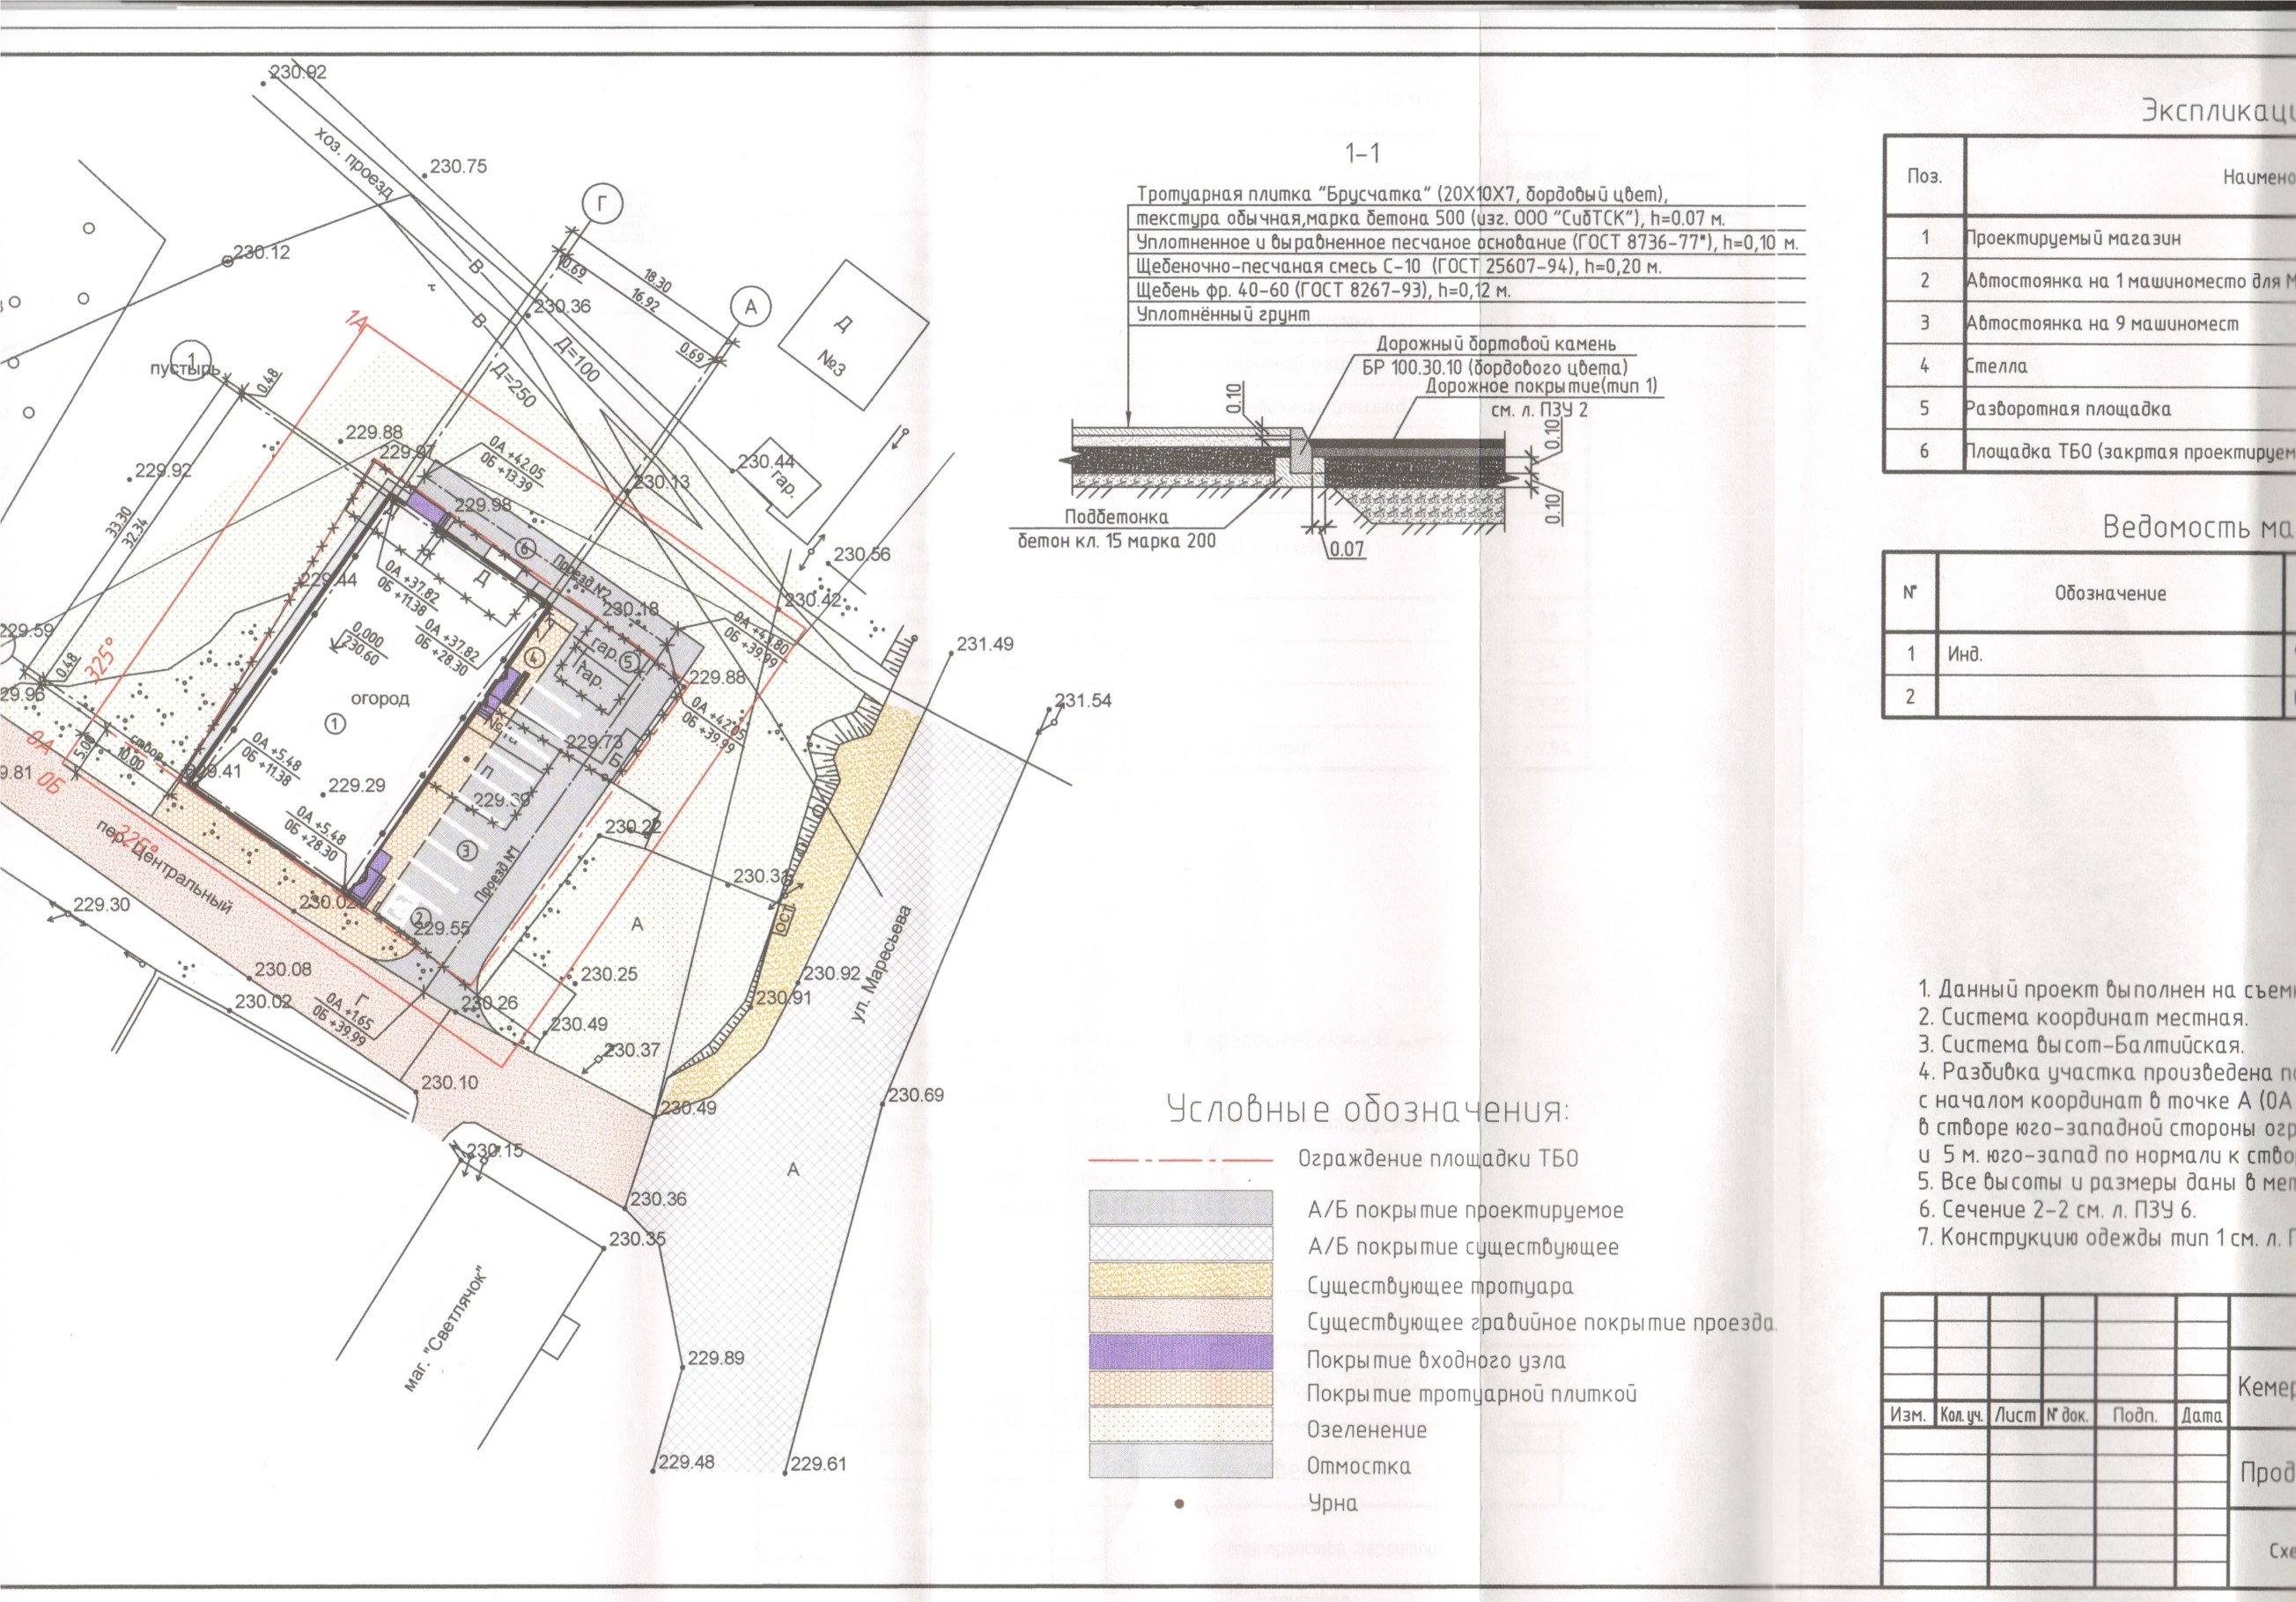Screen dimensions: 2296x1602
Task: Click the Условные обозначения heading
Action: coord(1368,1109)
